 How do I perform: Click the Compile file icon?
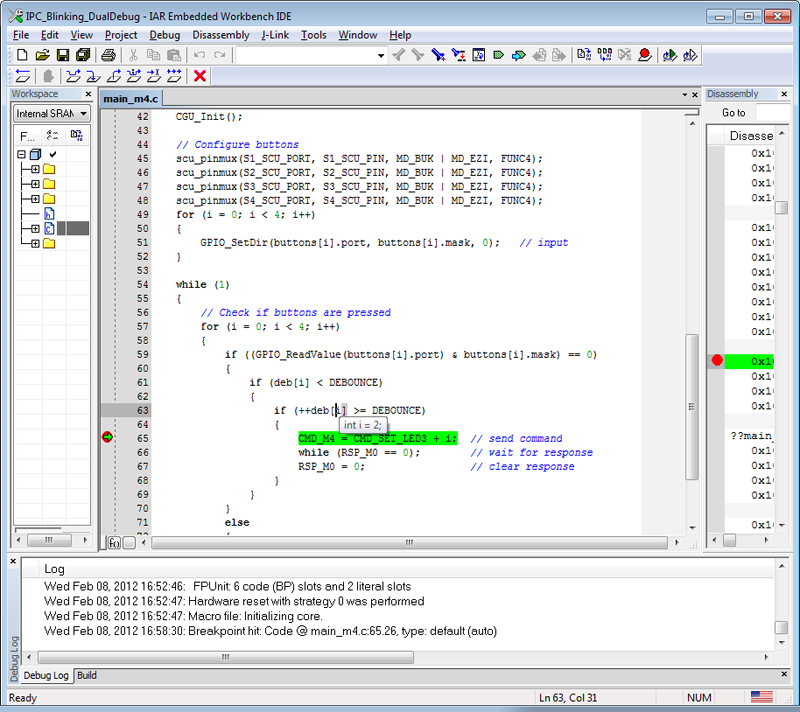click(584, 55)
